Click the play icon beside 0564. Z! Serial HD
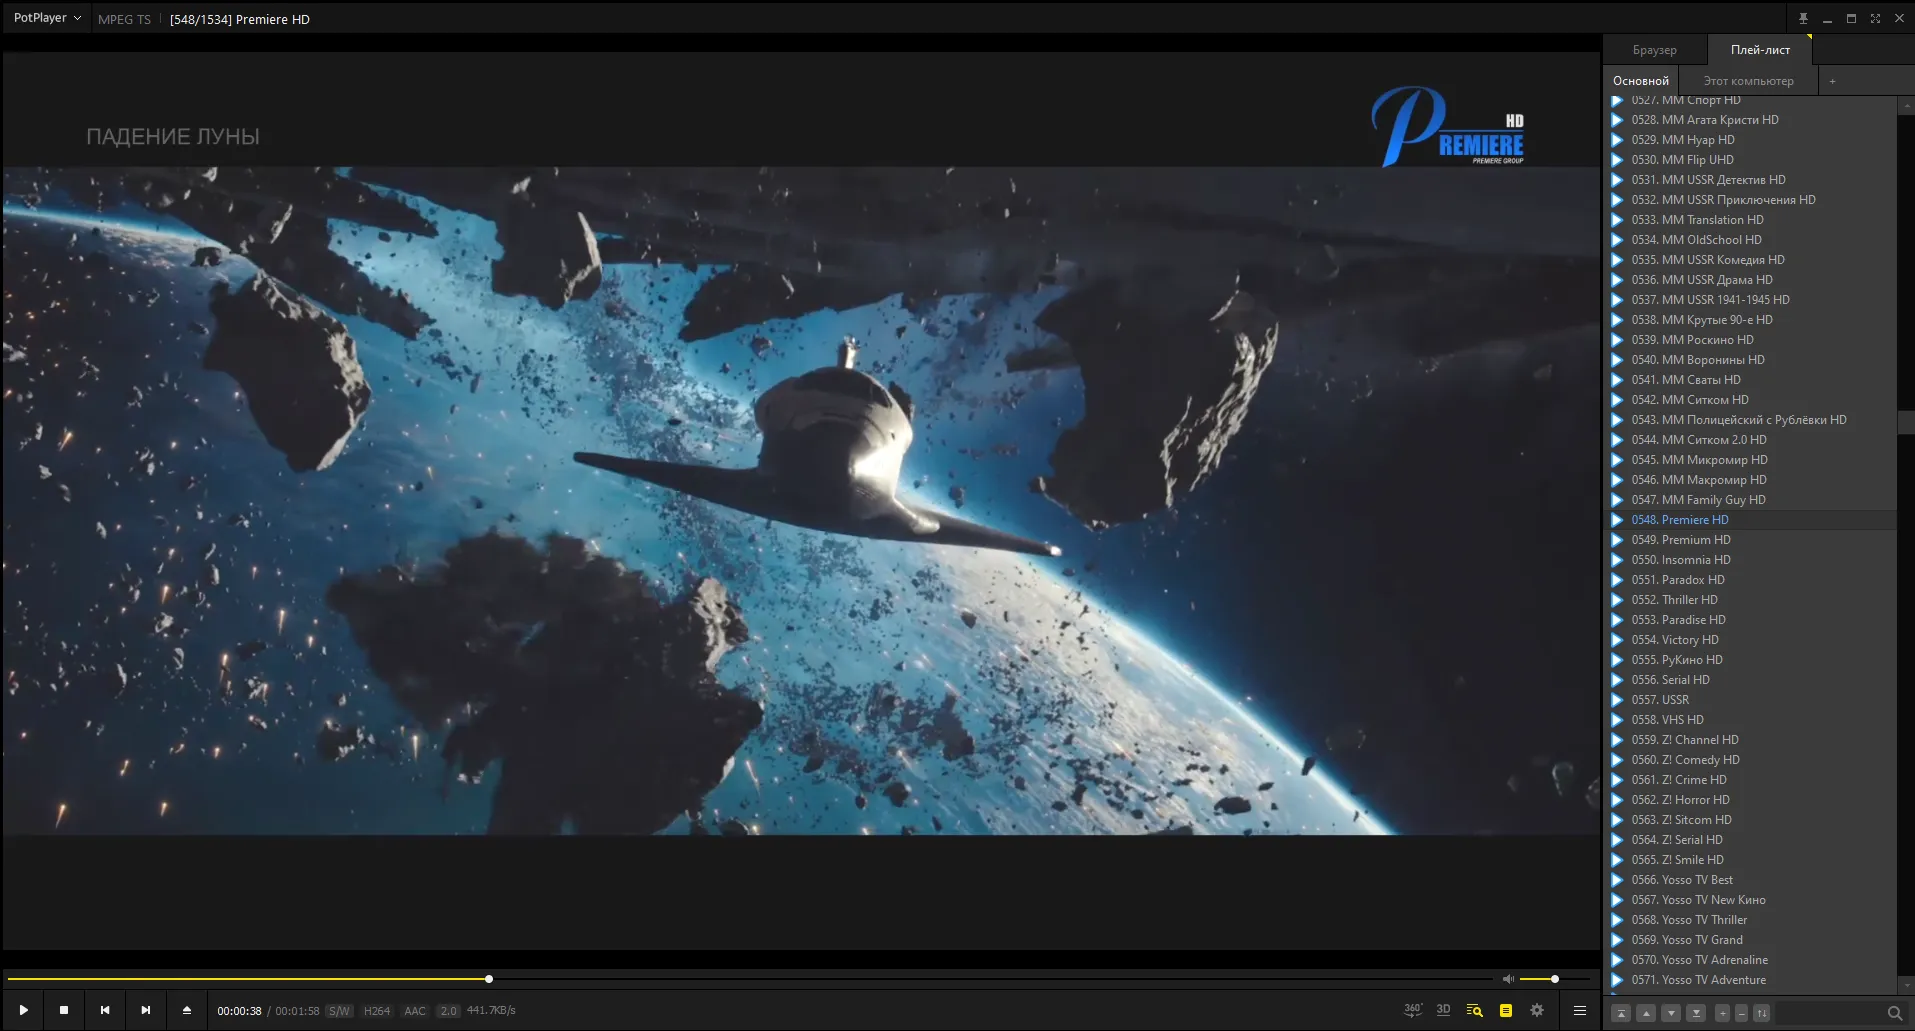The image size is (1915, 1031). [1617, 840]
